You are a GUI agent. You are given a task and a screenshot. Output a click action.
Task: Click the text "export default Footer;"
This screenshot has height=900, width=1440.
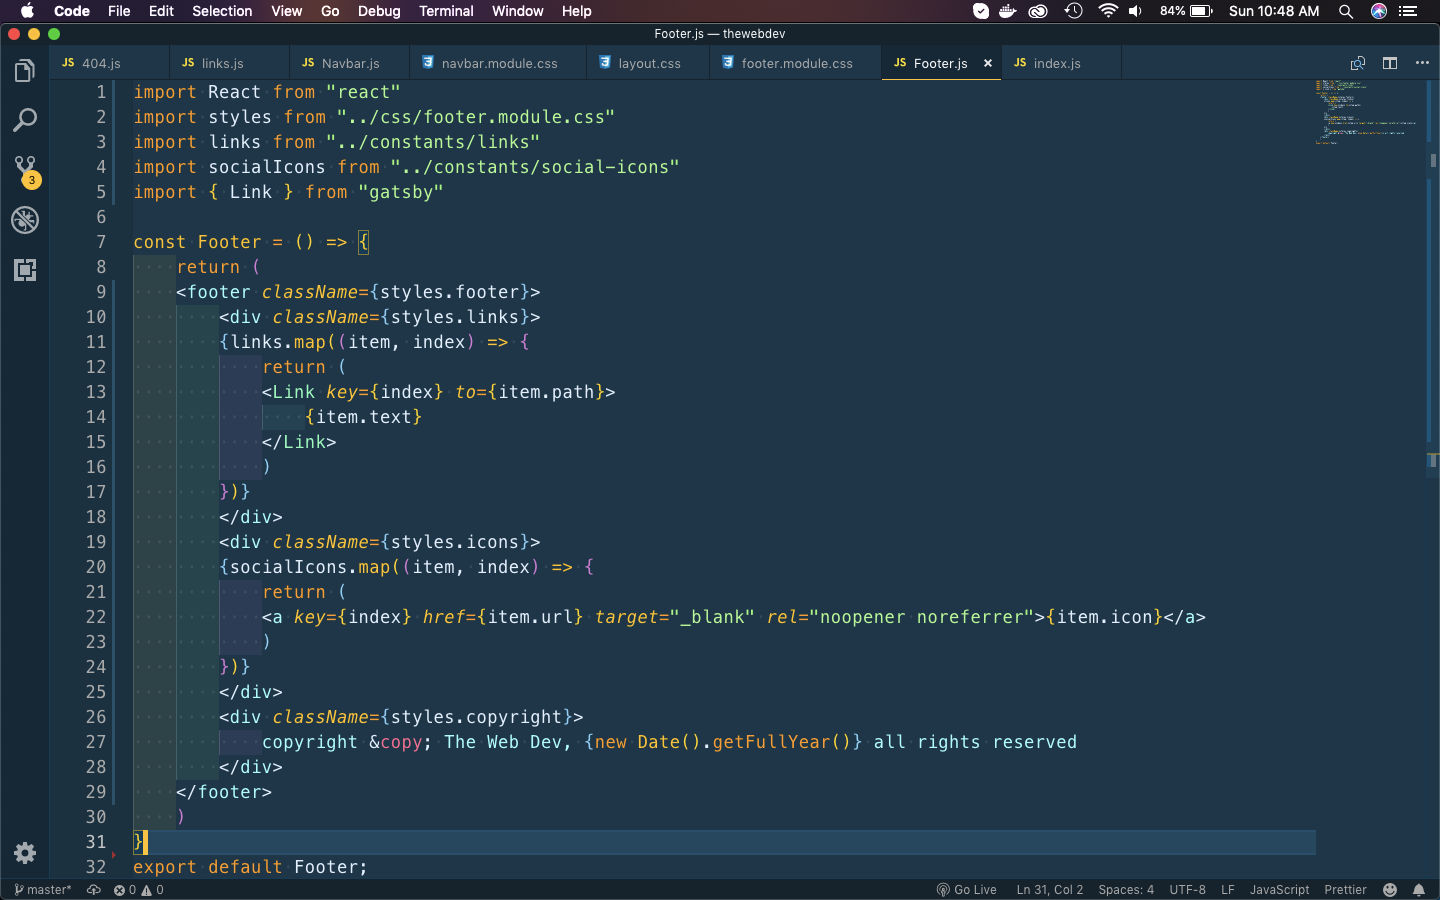[x=250, y=867]
